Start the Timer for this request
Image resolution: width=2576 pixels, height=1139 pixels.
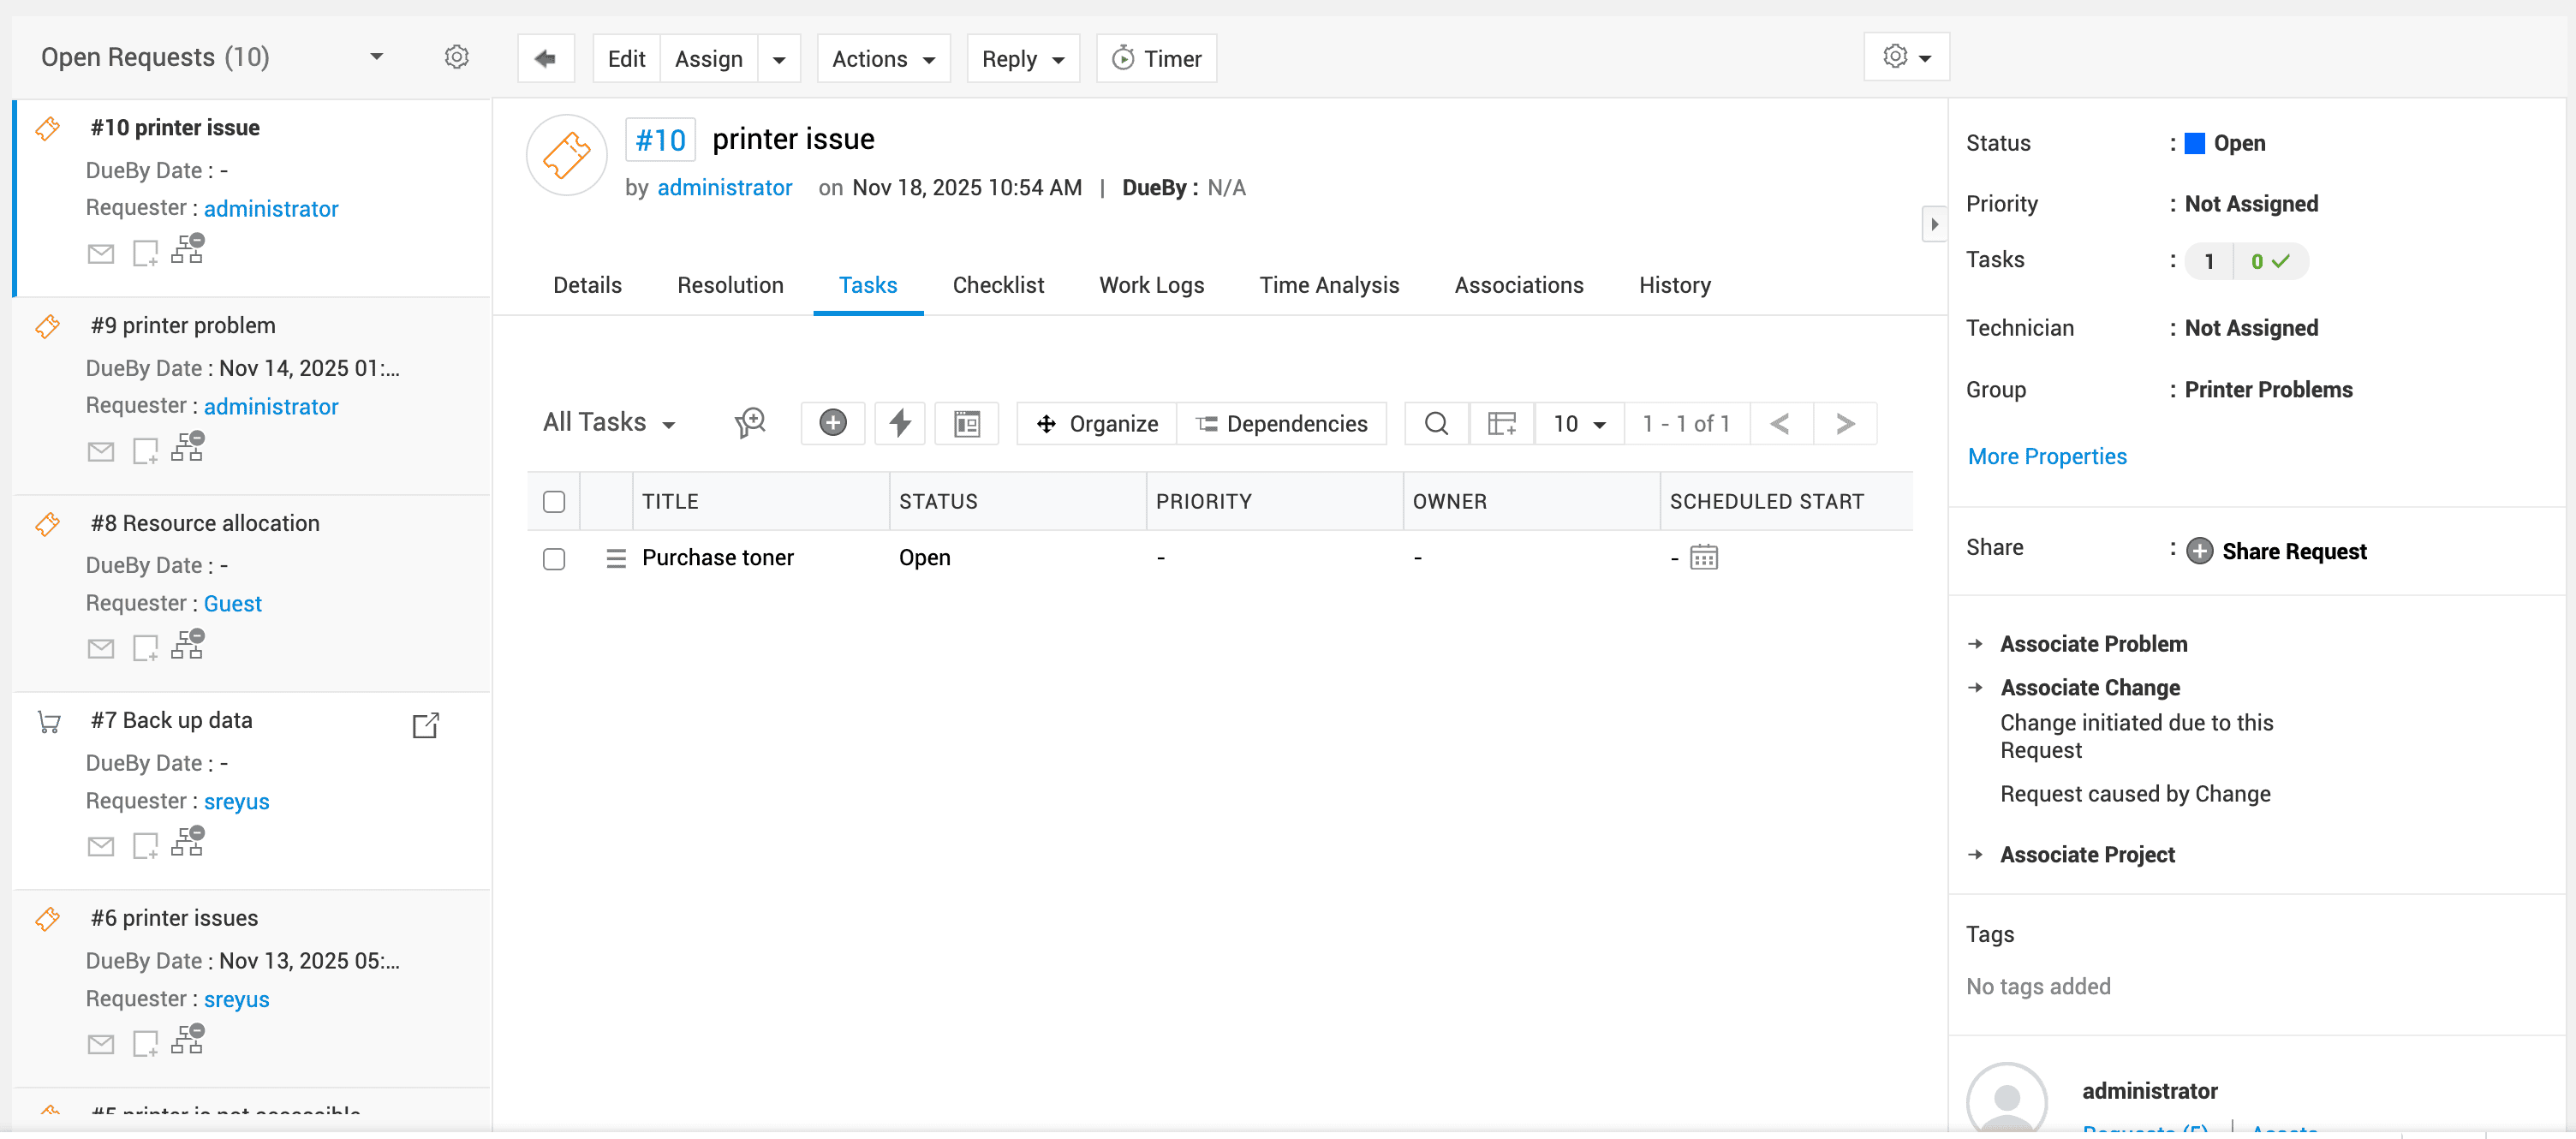coord(1156,59)
